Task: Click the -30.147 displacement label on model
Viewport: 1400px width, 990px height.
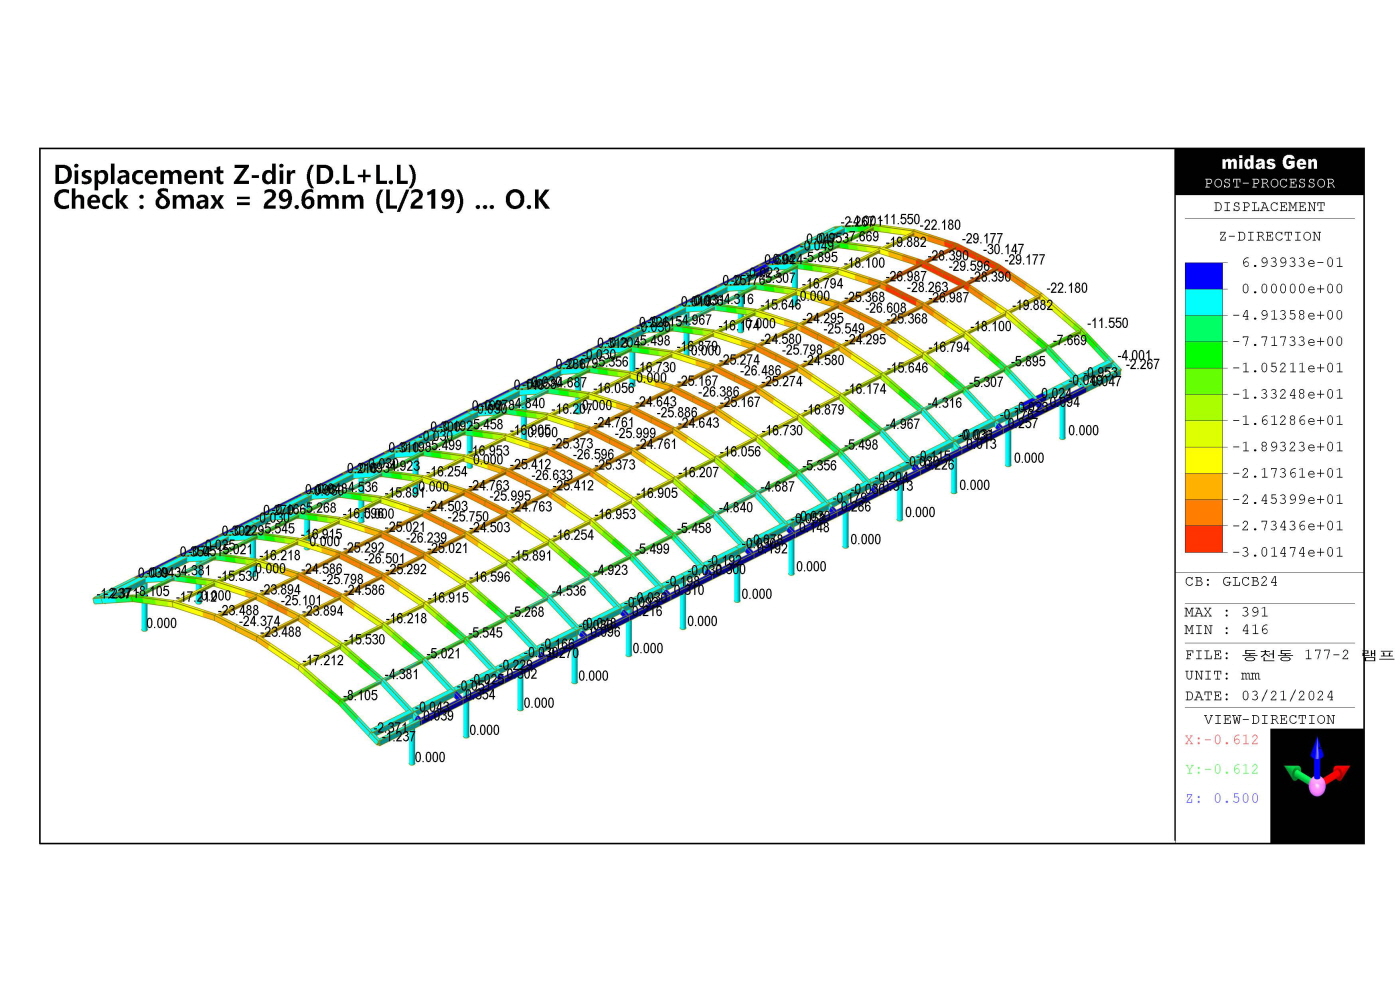Action: 1003,250
